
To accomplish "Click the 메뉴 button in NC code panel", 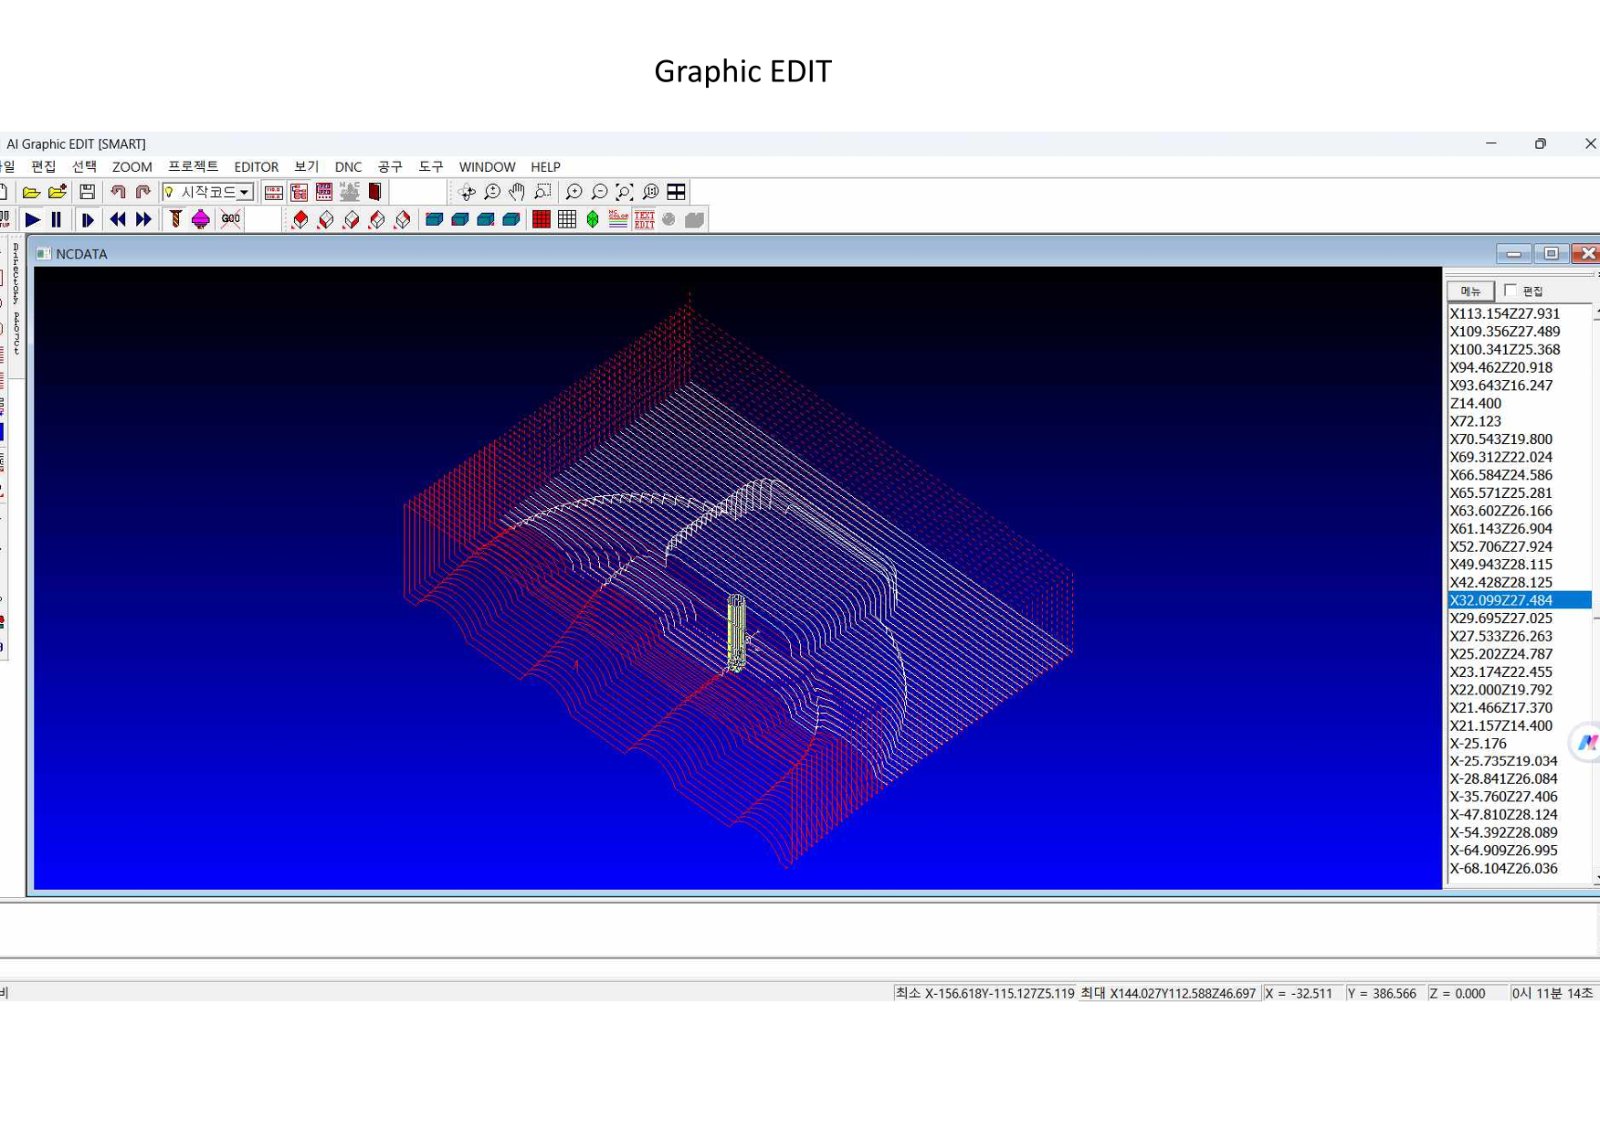I will point(1470,291).
